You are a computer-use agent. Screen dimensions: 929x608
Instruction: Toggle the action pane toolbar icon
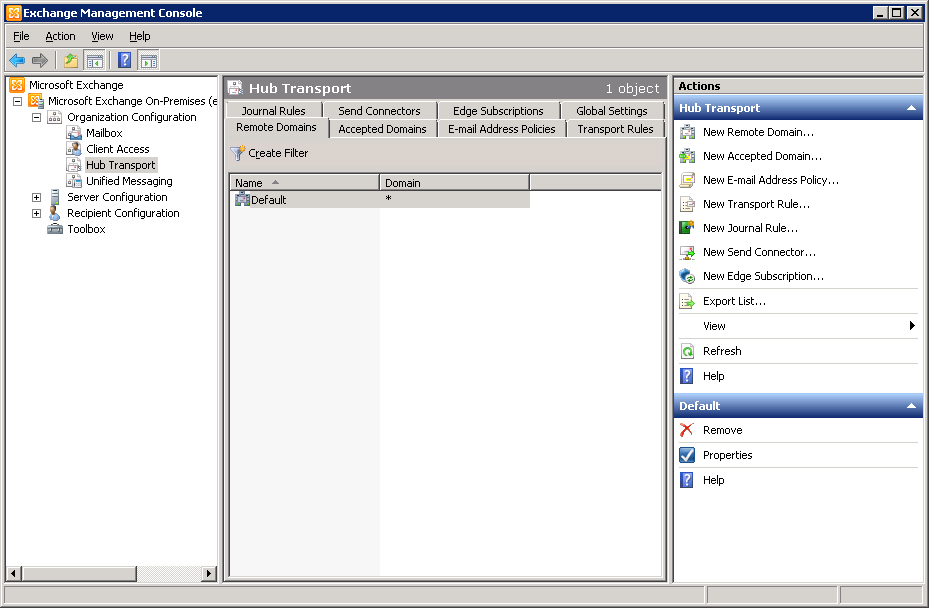click(x=149, y=60)
